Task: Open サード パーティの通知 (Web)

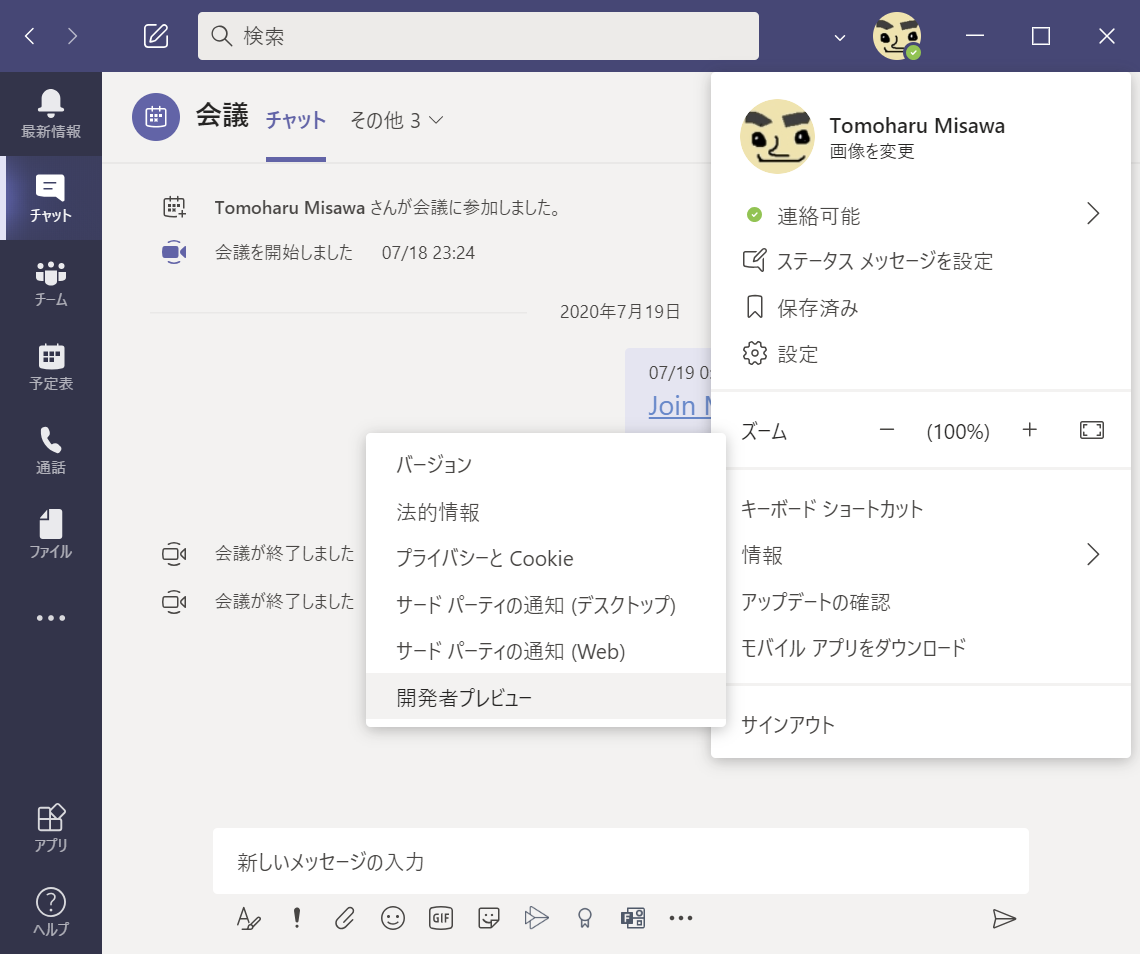Action: coord(545,651)
